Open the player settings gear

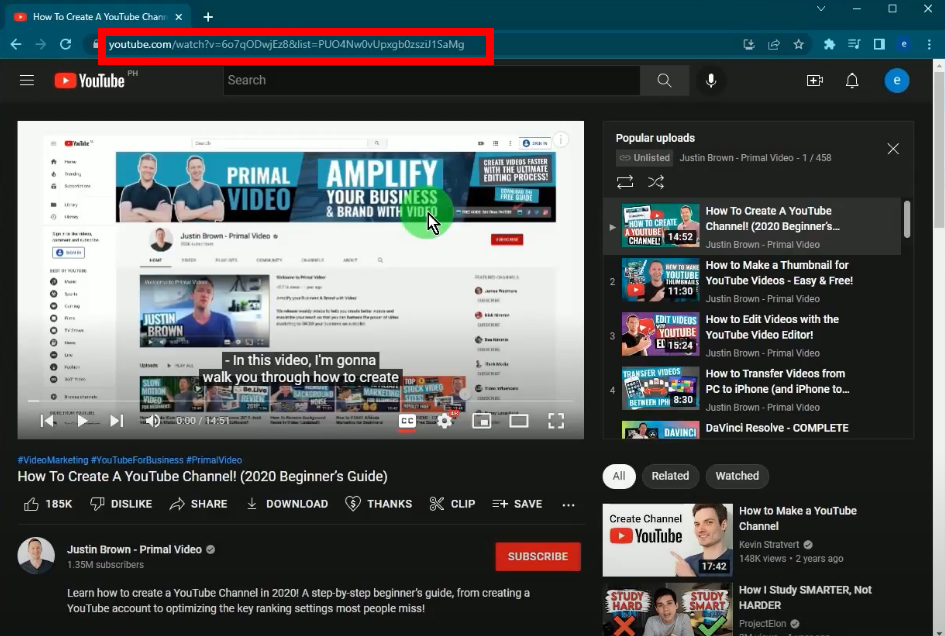coord(443,421)
